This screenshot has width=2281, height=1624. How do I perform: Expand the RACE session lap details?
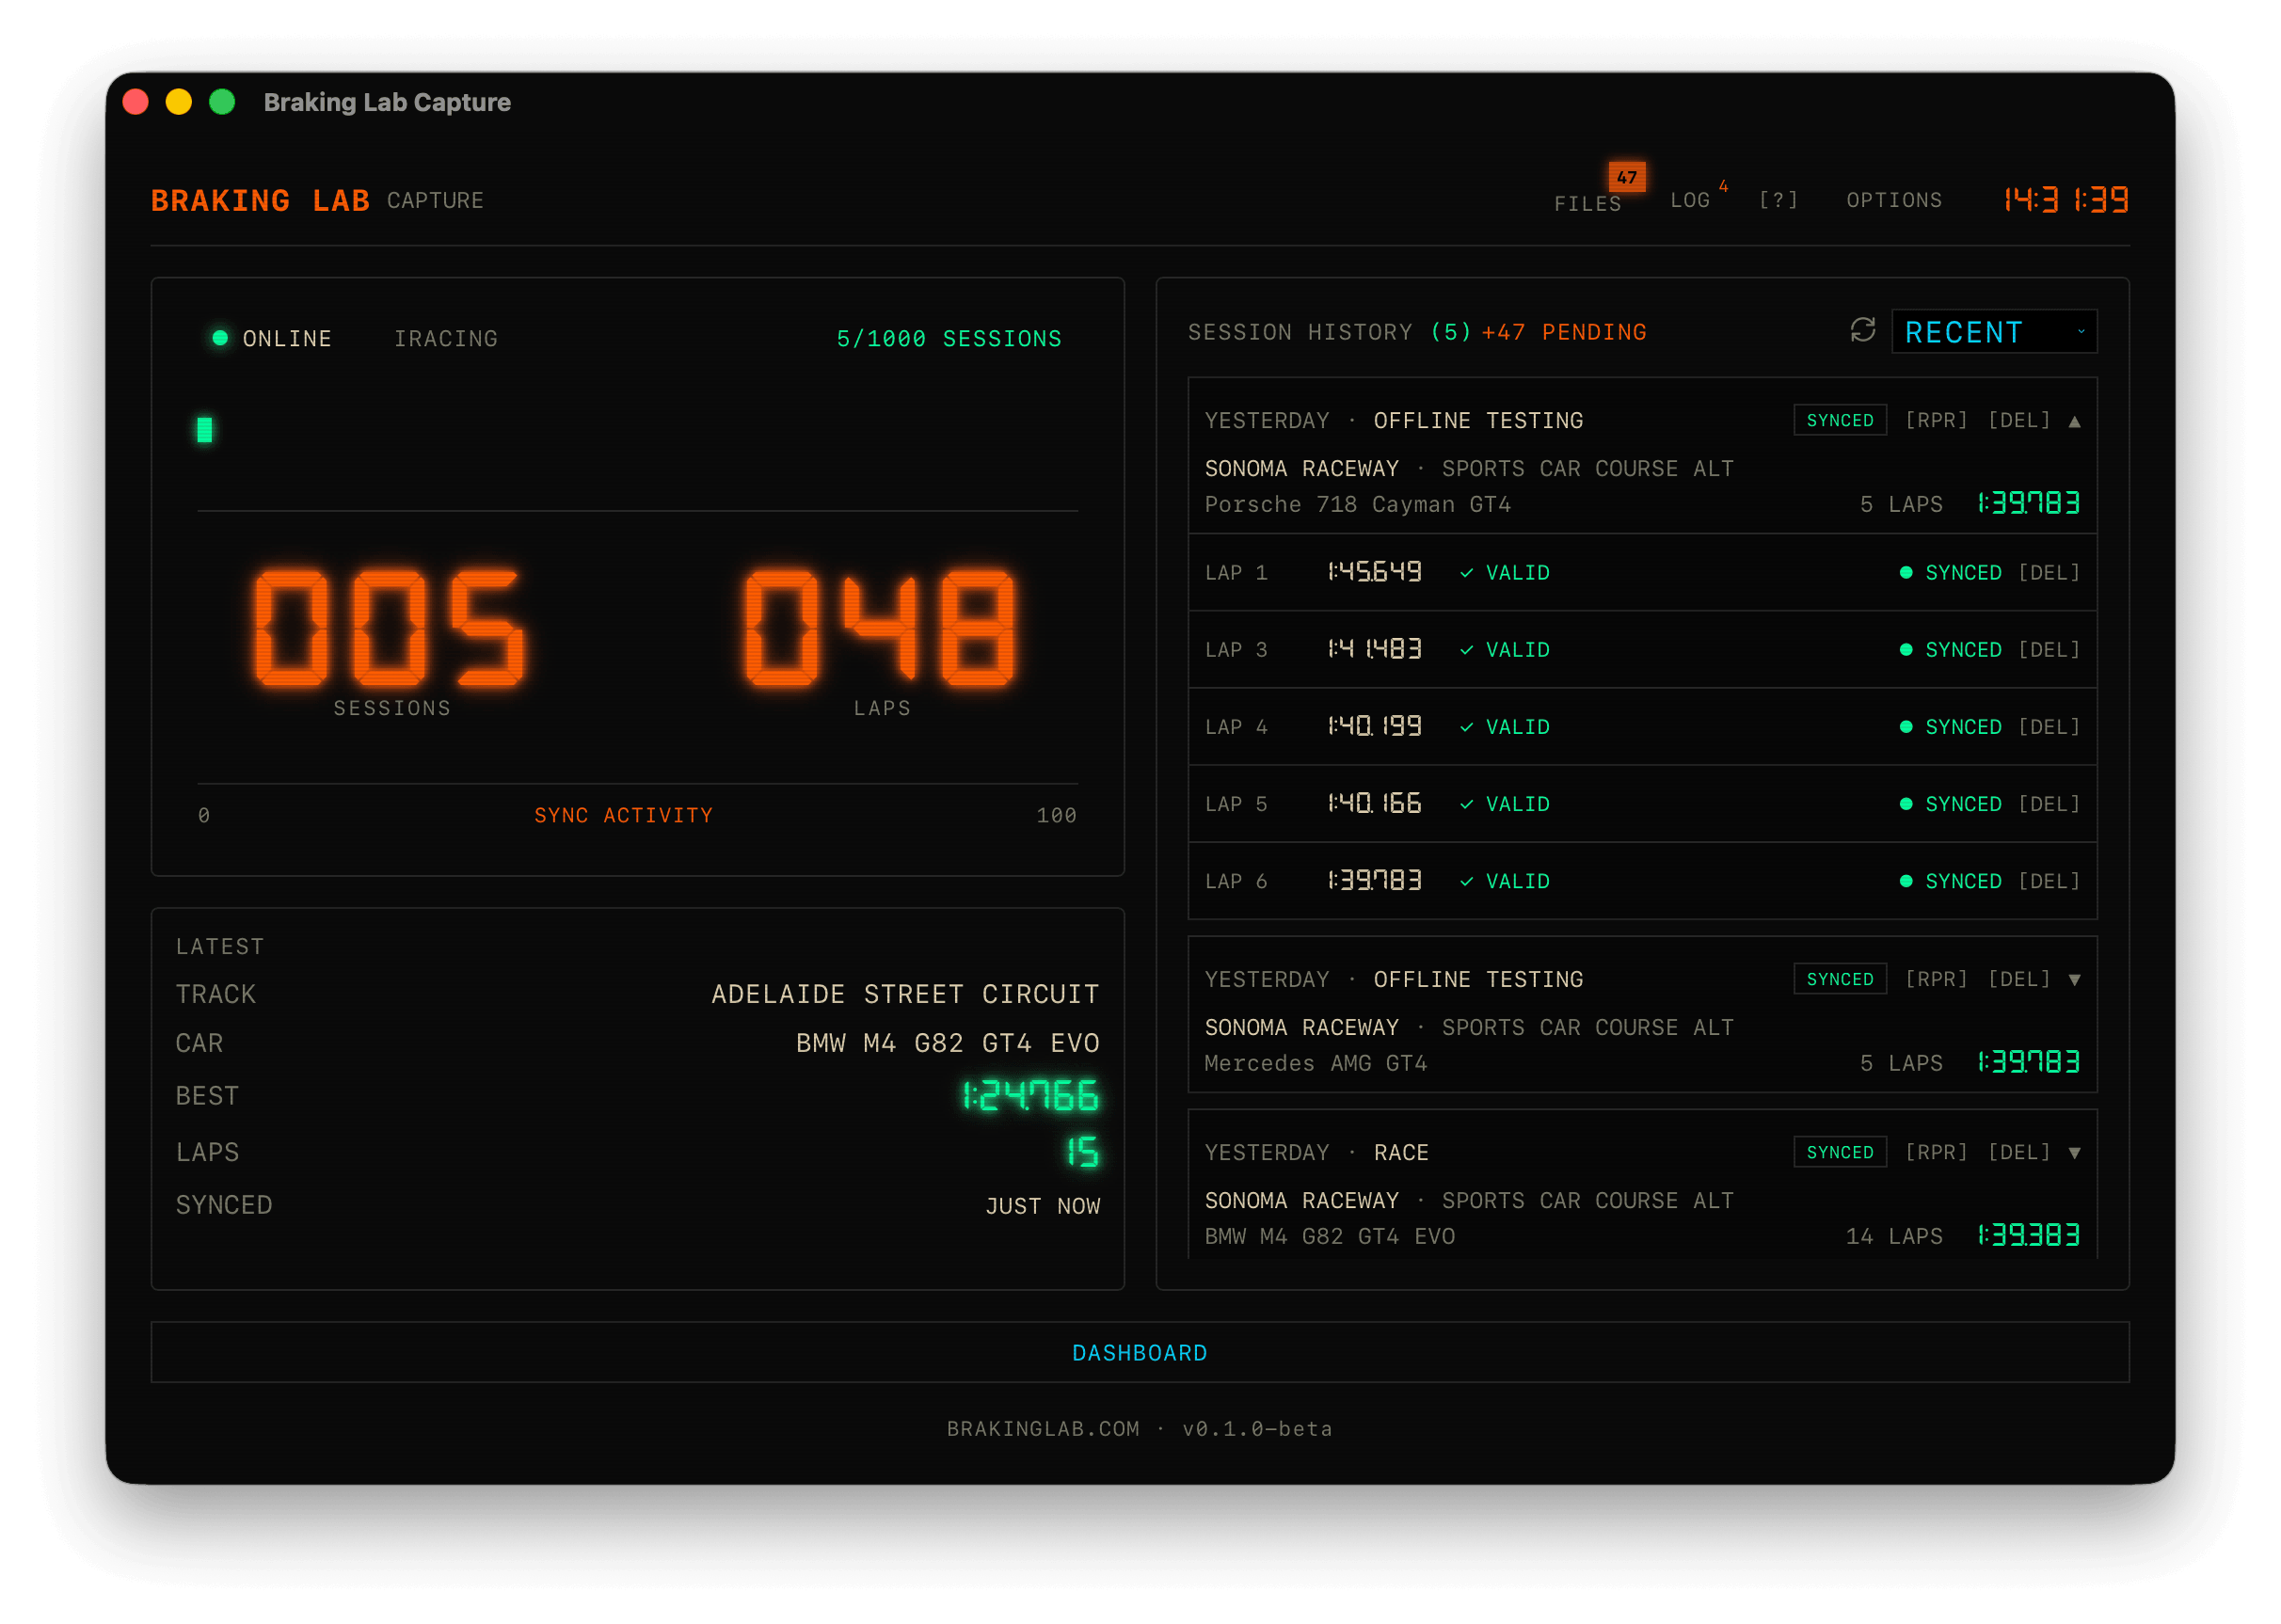2076,1151
